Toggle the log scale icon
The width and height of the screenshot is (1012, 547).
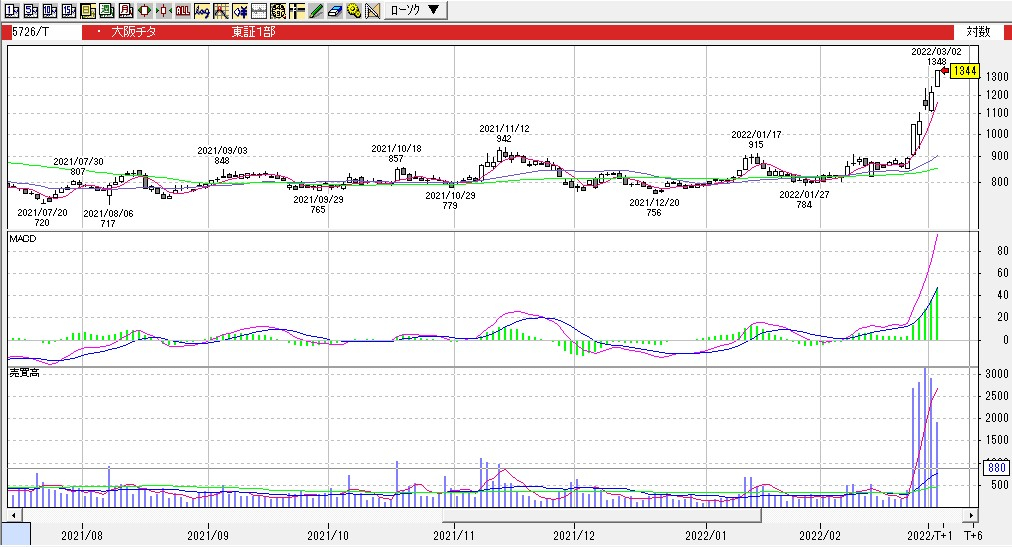click(202, 10)
